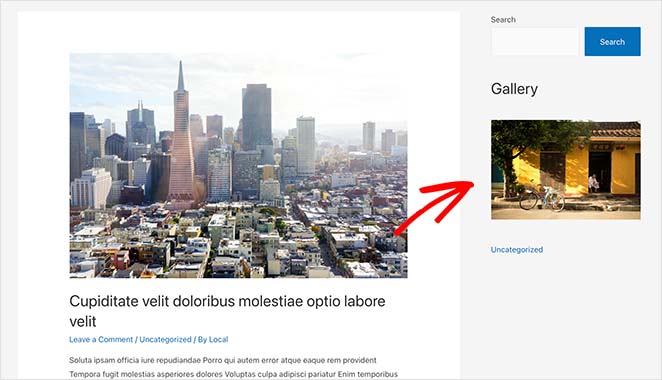This screenshot has height=380, width=662.
Task: Click the blue Search button
Action: [612, 41]
